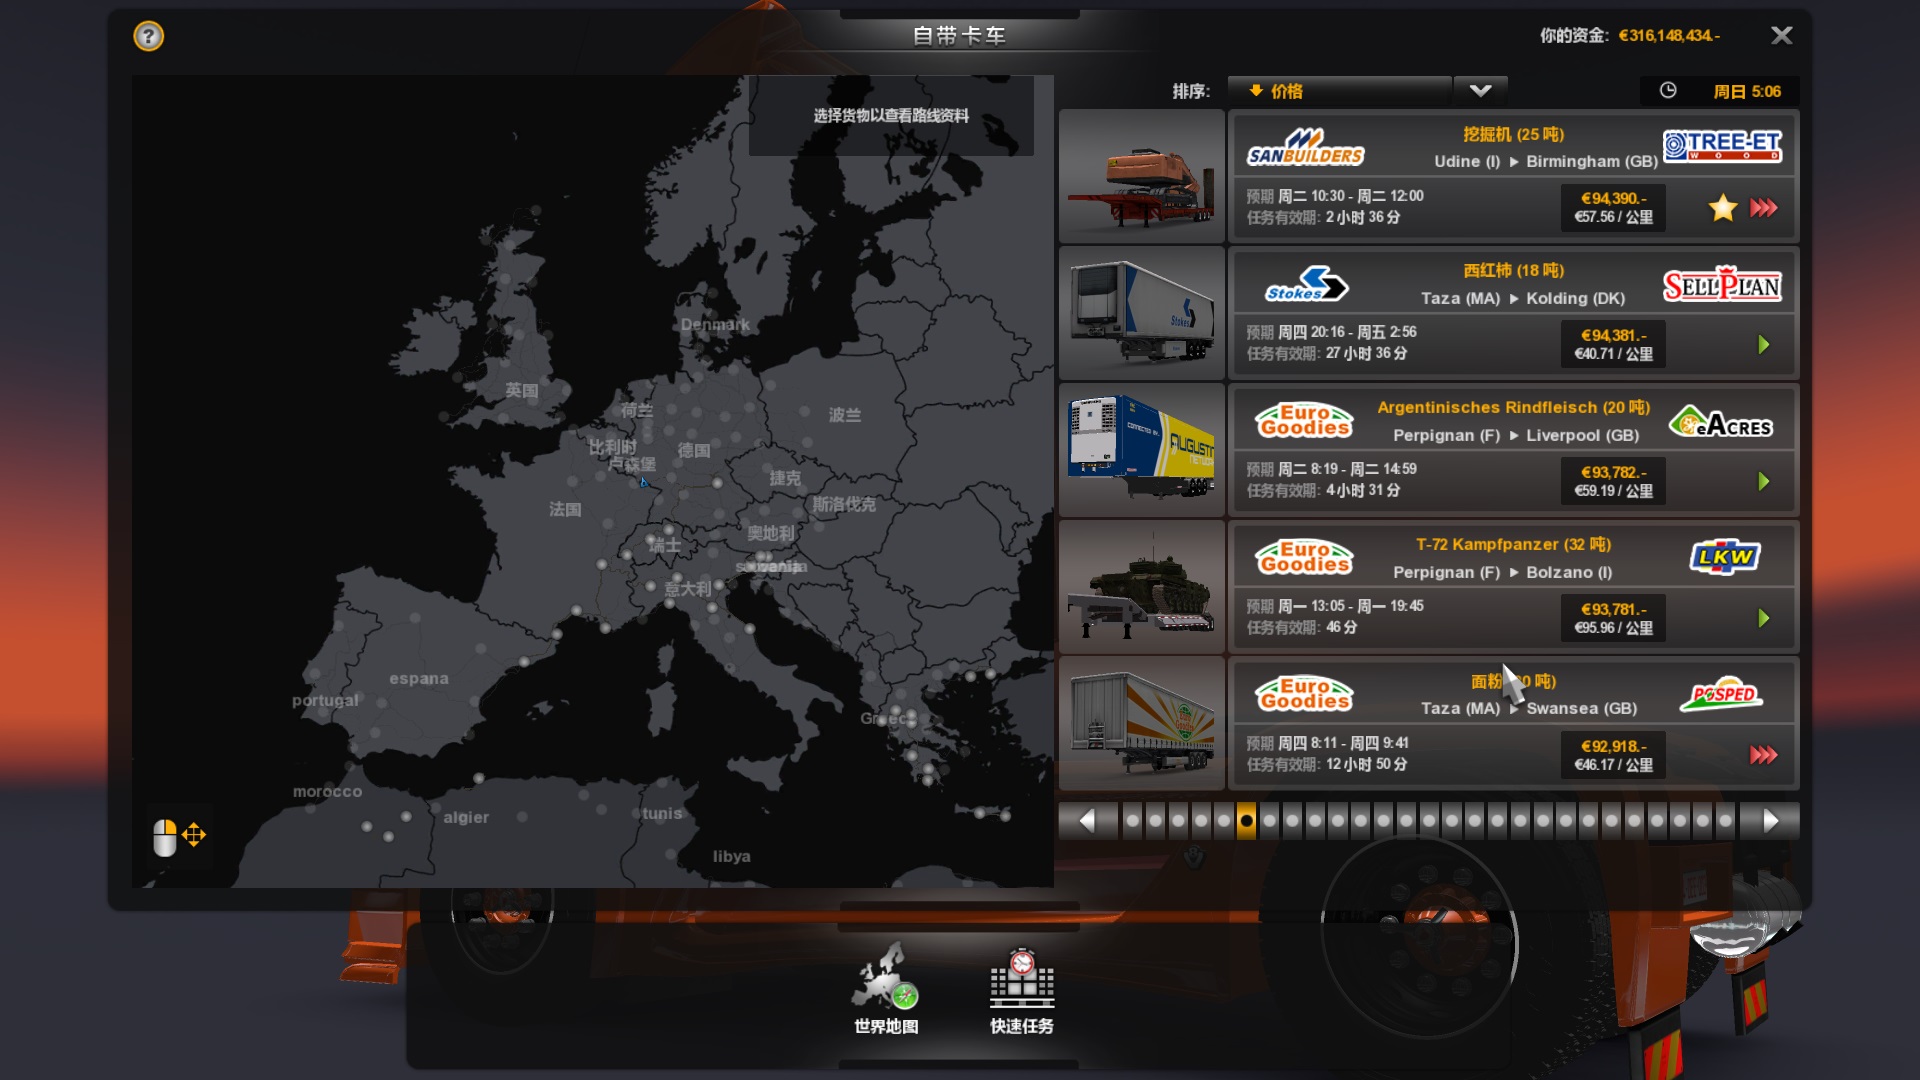This screenshot has width=1920, height=1080.
Task: Close the freight market window
Action: coord(1781,36)
